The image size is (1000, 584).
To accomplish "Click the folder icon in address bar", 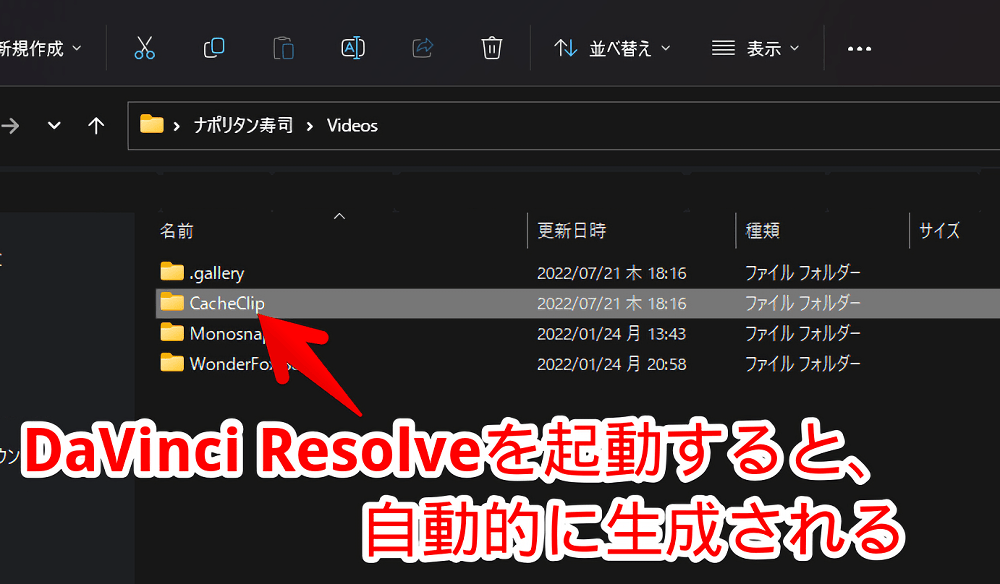I will click(152, 124).
